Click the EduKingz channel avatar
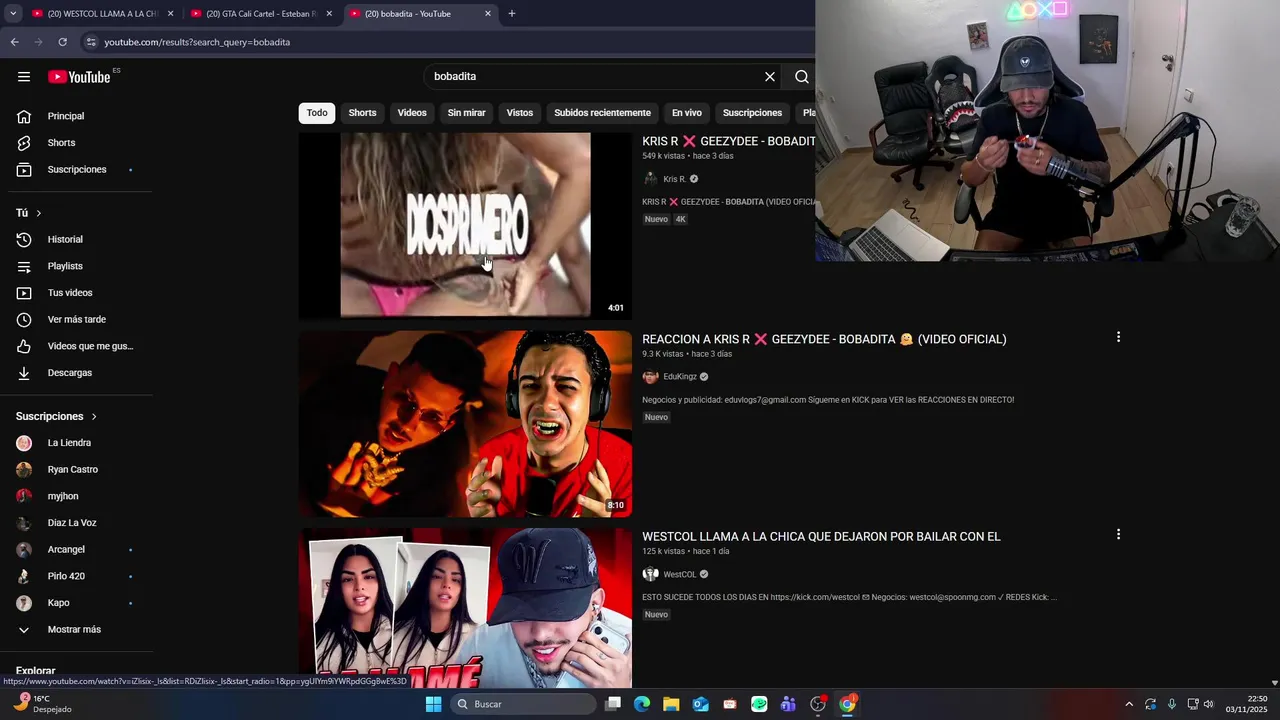The image size is (1280, 720). tap(650, 377)
